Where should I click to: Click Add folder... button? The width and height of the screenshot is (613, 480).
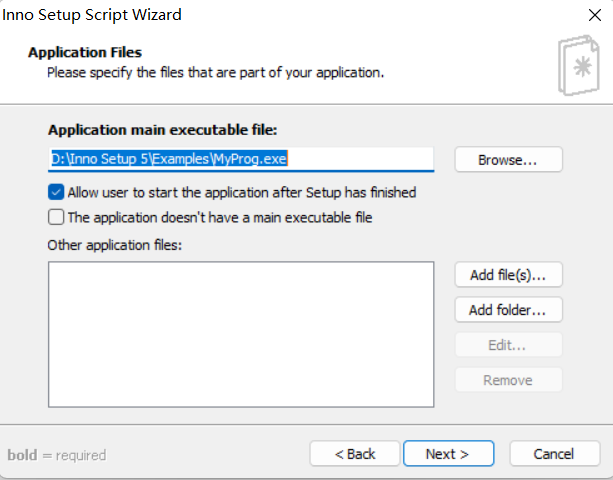click(x=508, y=310)
